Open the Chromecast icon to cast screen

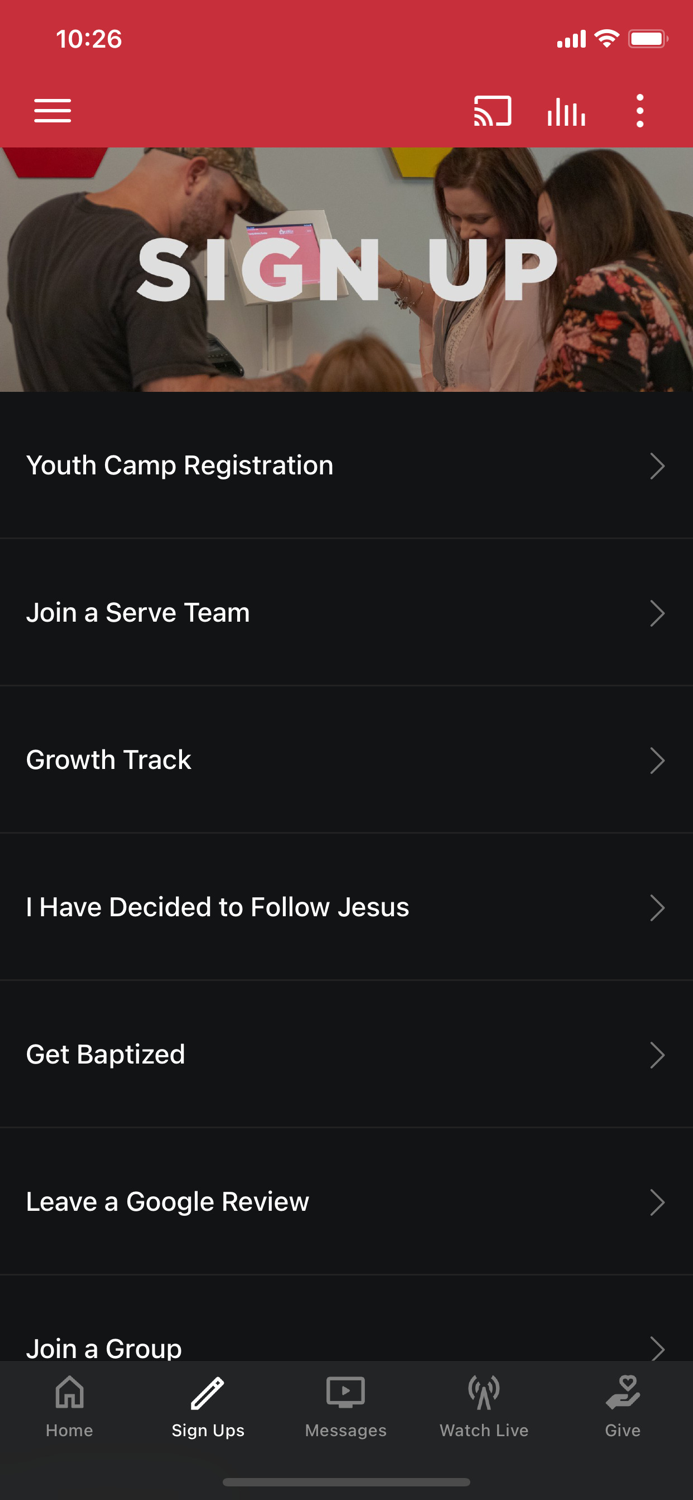tap(491, 111)
